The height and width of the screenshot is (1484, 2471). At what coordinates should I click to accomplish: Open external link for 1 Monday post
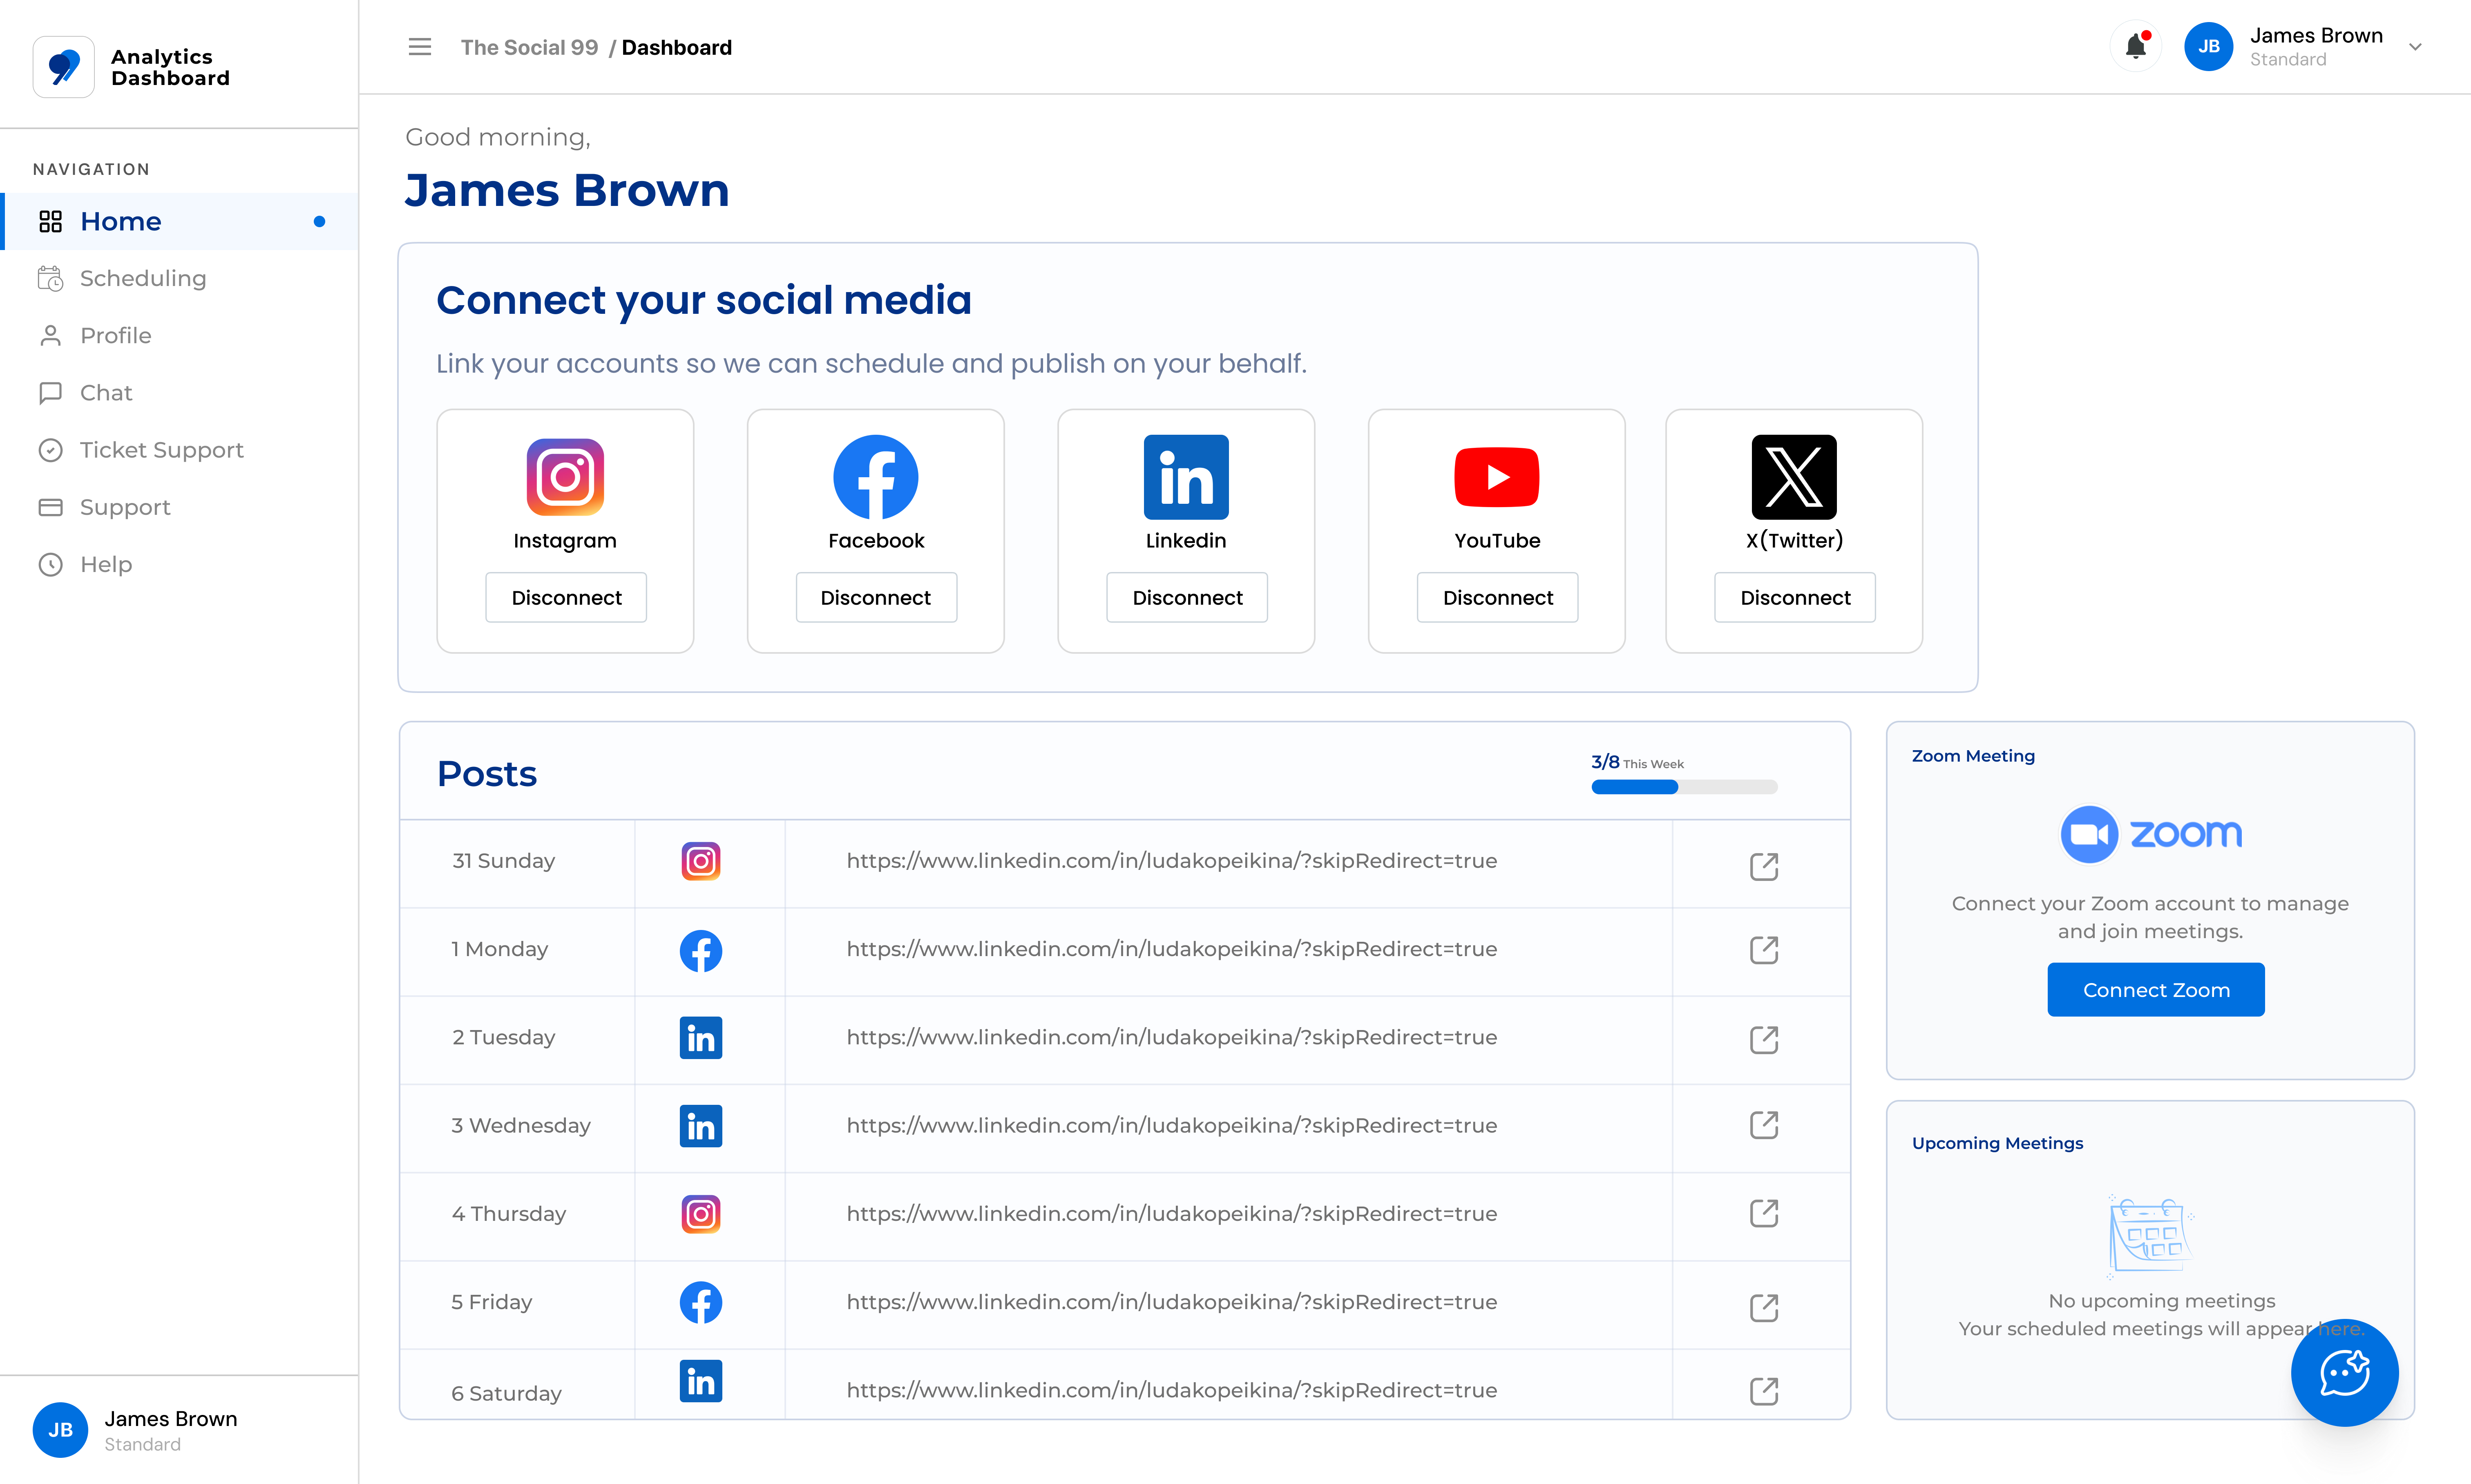tap(1764, 950)
